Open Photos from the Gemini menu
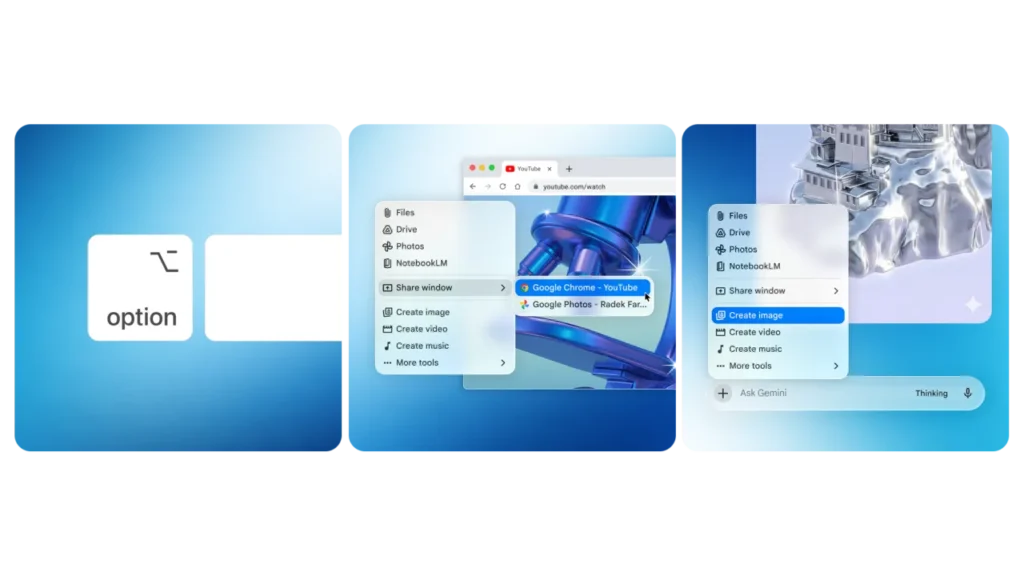Viewport: 1024px width, 576px height. click(743, 249)
